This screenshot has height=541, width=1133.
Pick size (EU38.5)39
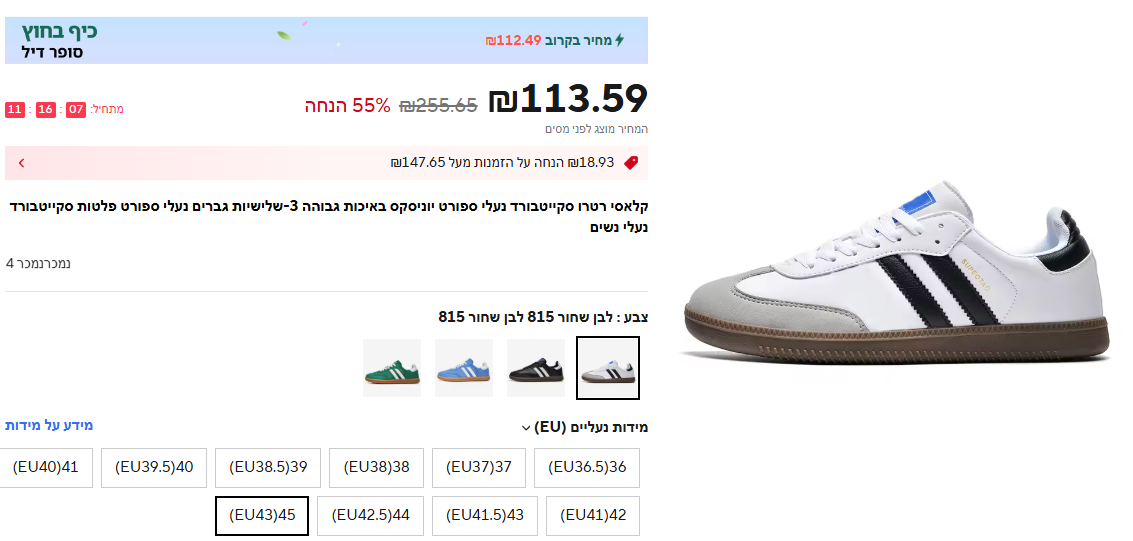268,467
